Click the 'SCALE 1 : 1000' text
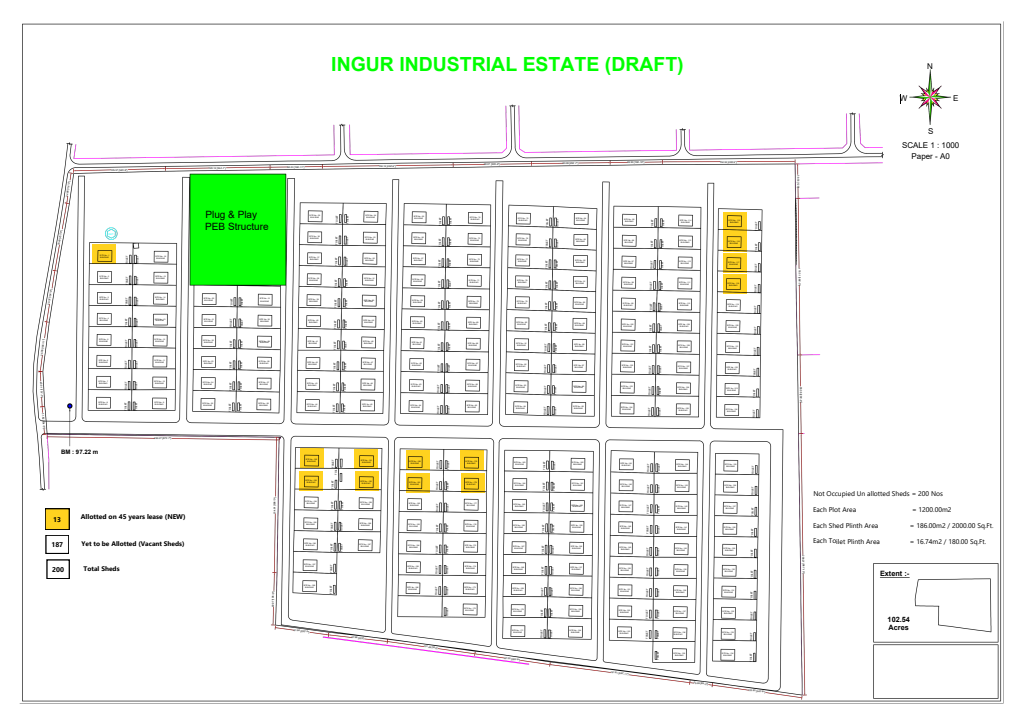The height and width of the screenshot is (725, 1022). (930, 145)
